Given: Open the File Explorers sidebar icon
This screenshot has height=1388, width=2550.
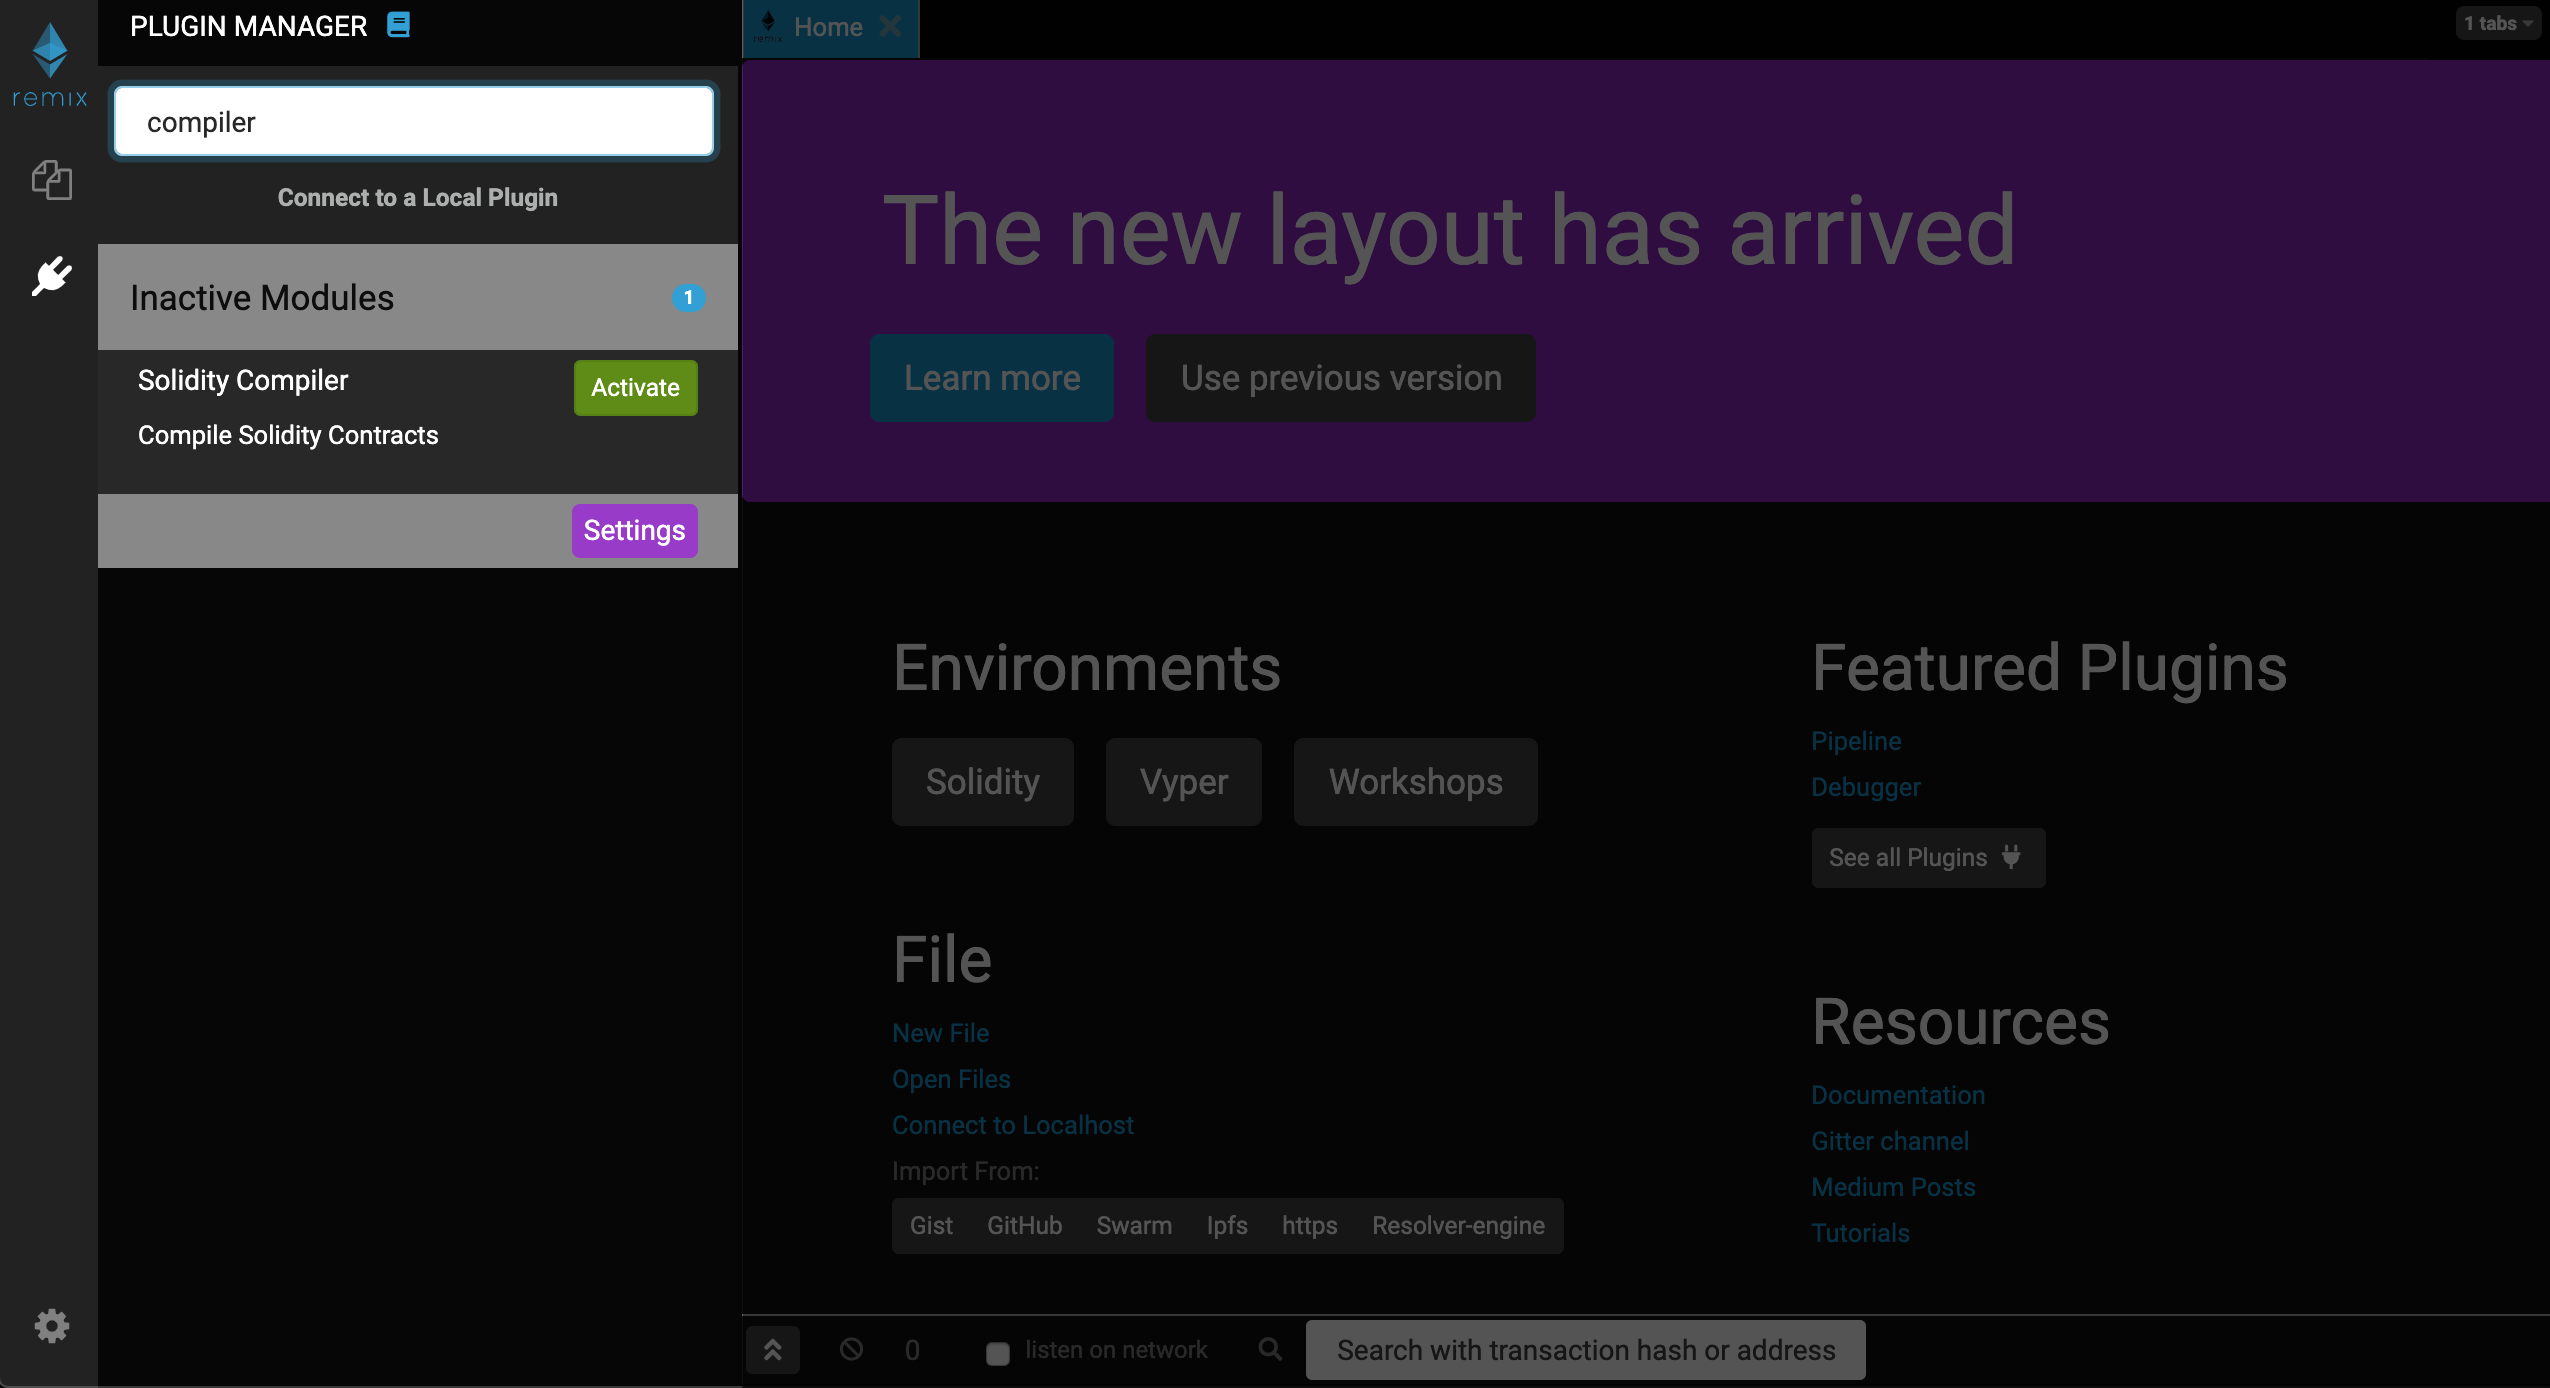Looking at the screenshot, I should pos(51,180).
